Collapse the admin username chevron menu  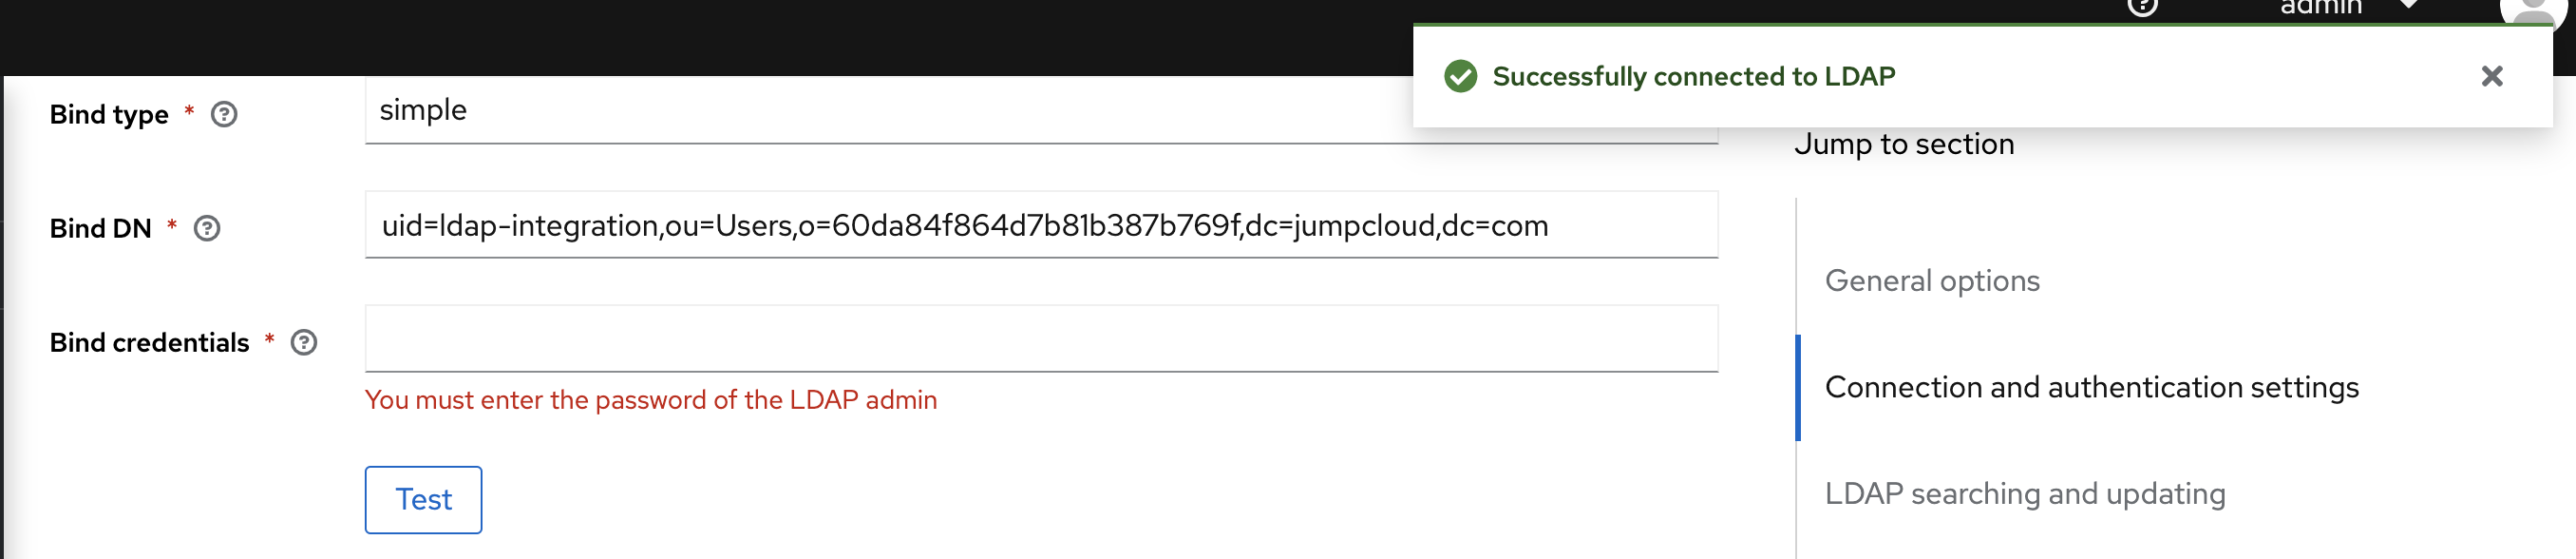point(2409,7)
